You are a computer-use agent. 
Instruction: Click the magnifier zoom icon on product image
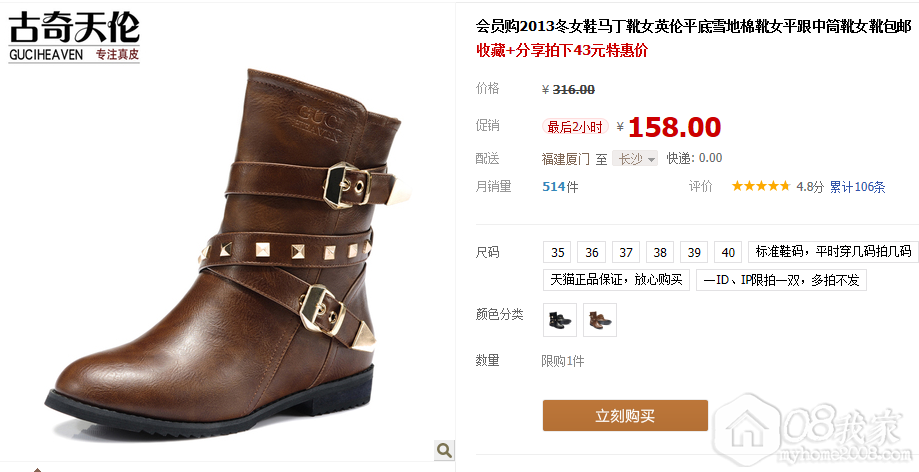coord(444,450)
